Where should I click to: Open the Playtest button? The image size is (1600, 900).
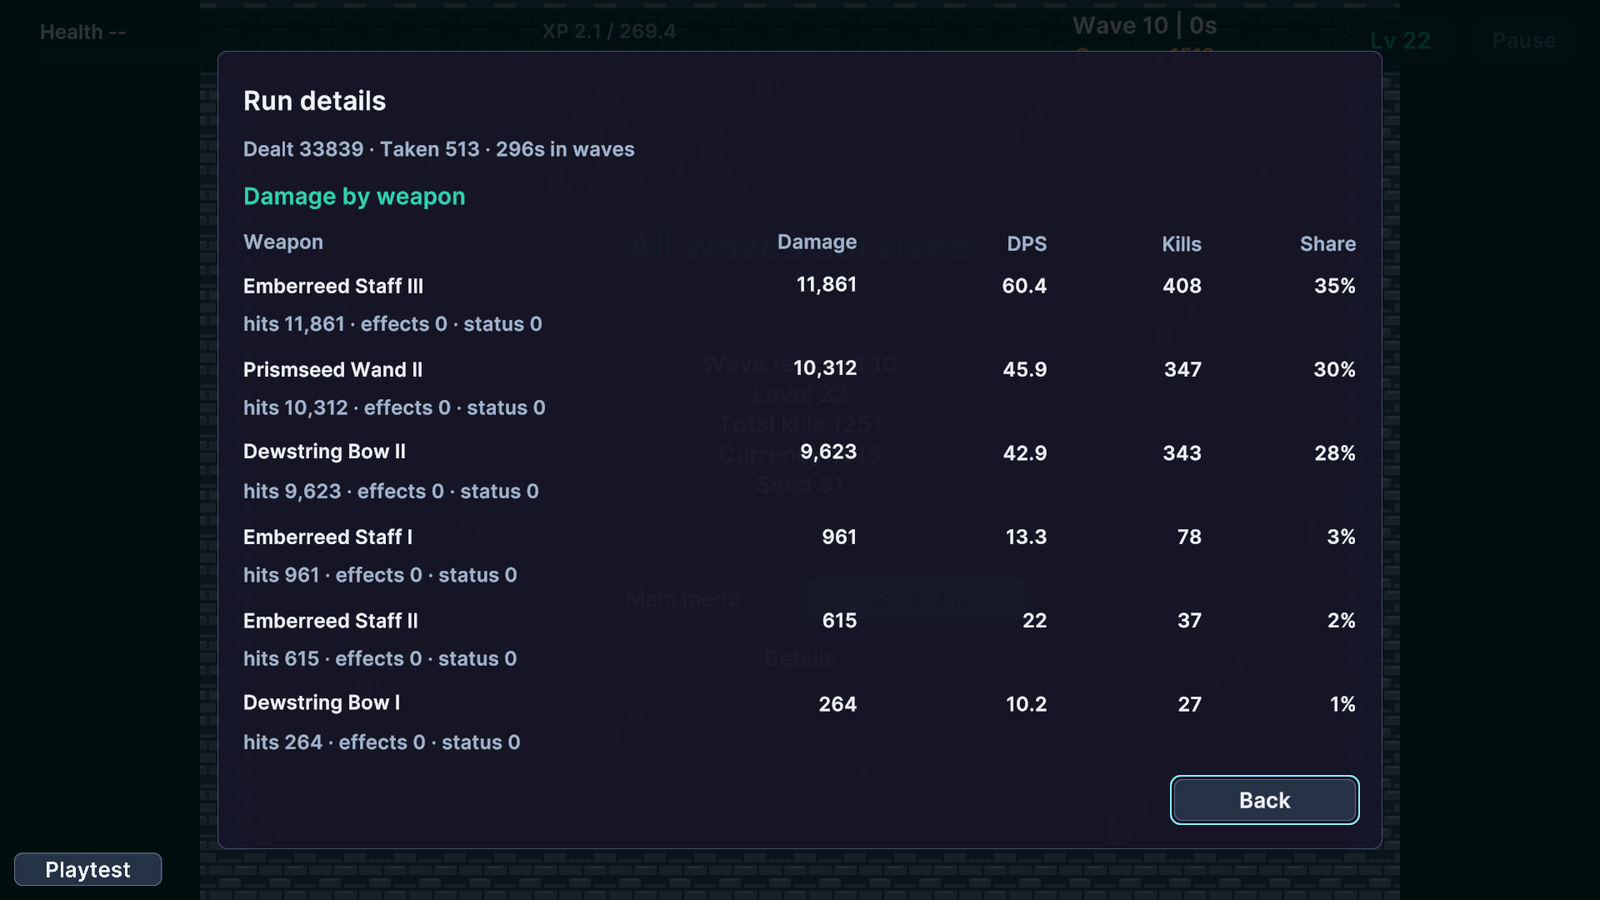[88, 870]
